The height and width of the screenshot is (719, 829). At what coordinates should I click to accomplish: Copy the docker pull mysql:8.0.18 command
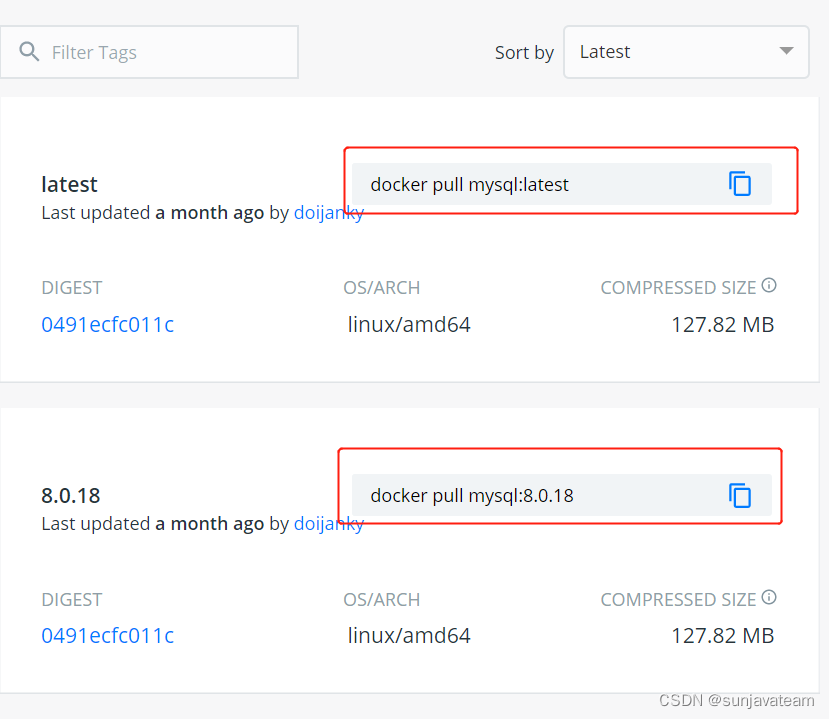coord(740,495)
